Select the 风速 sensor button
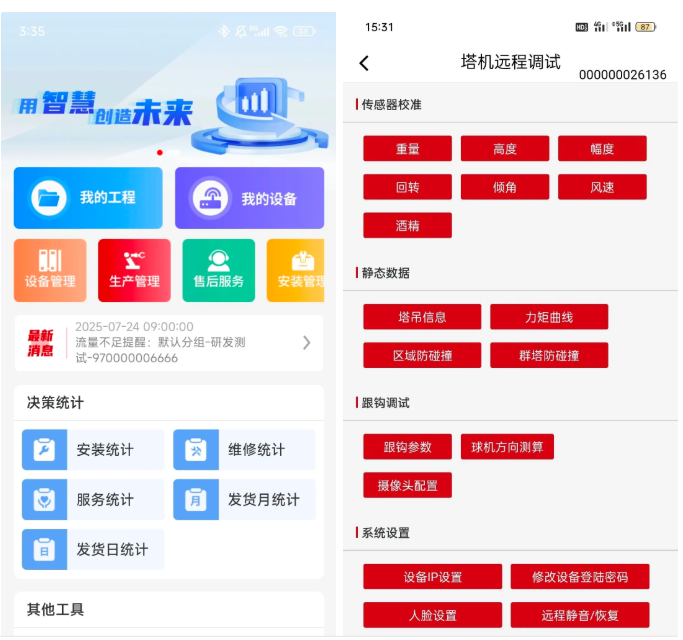Viewport: 683px width, 640px height. click(x=601, y=187)
